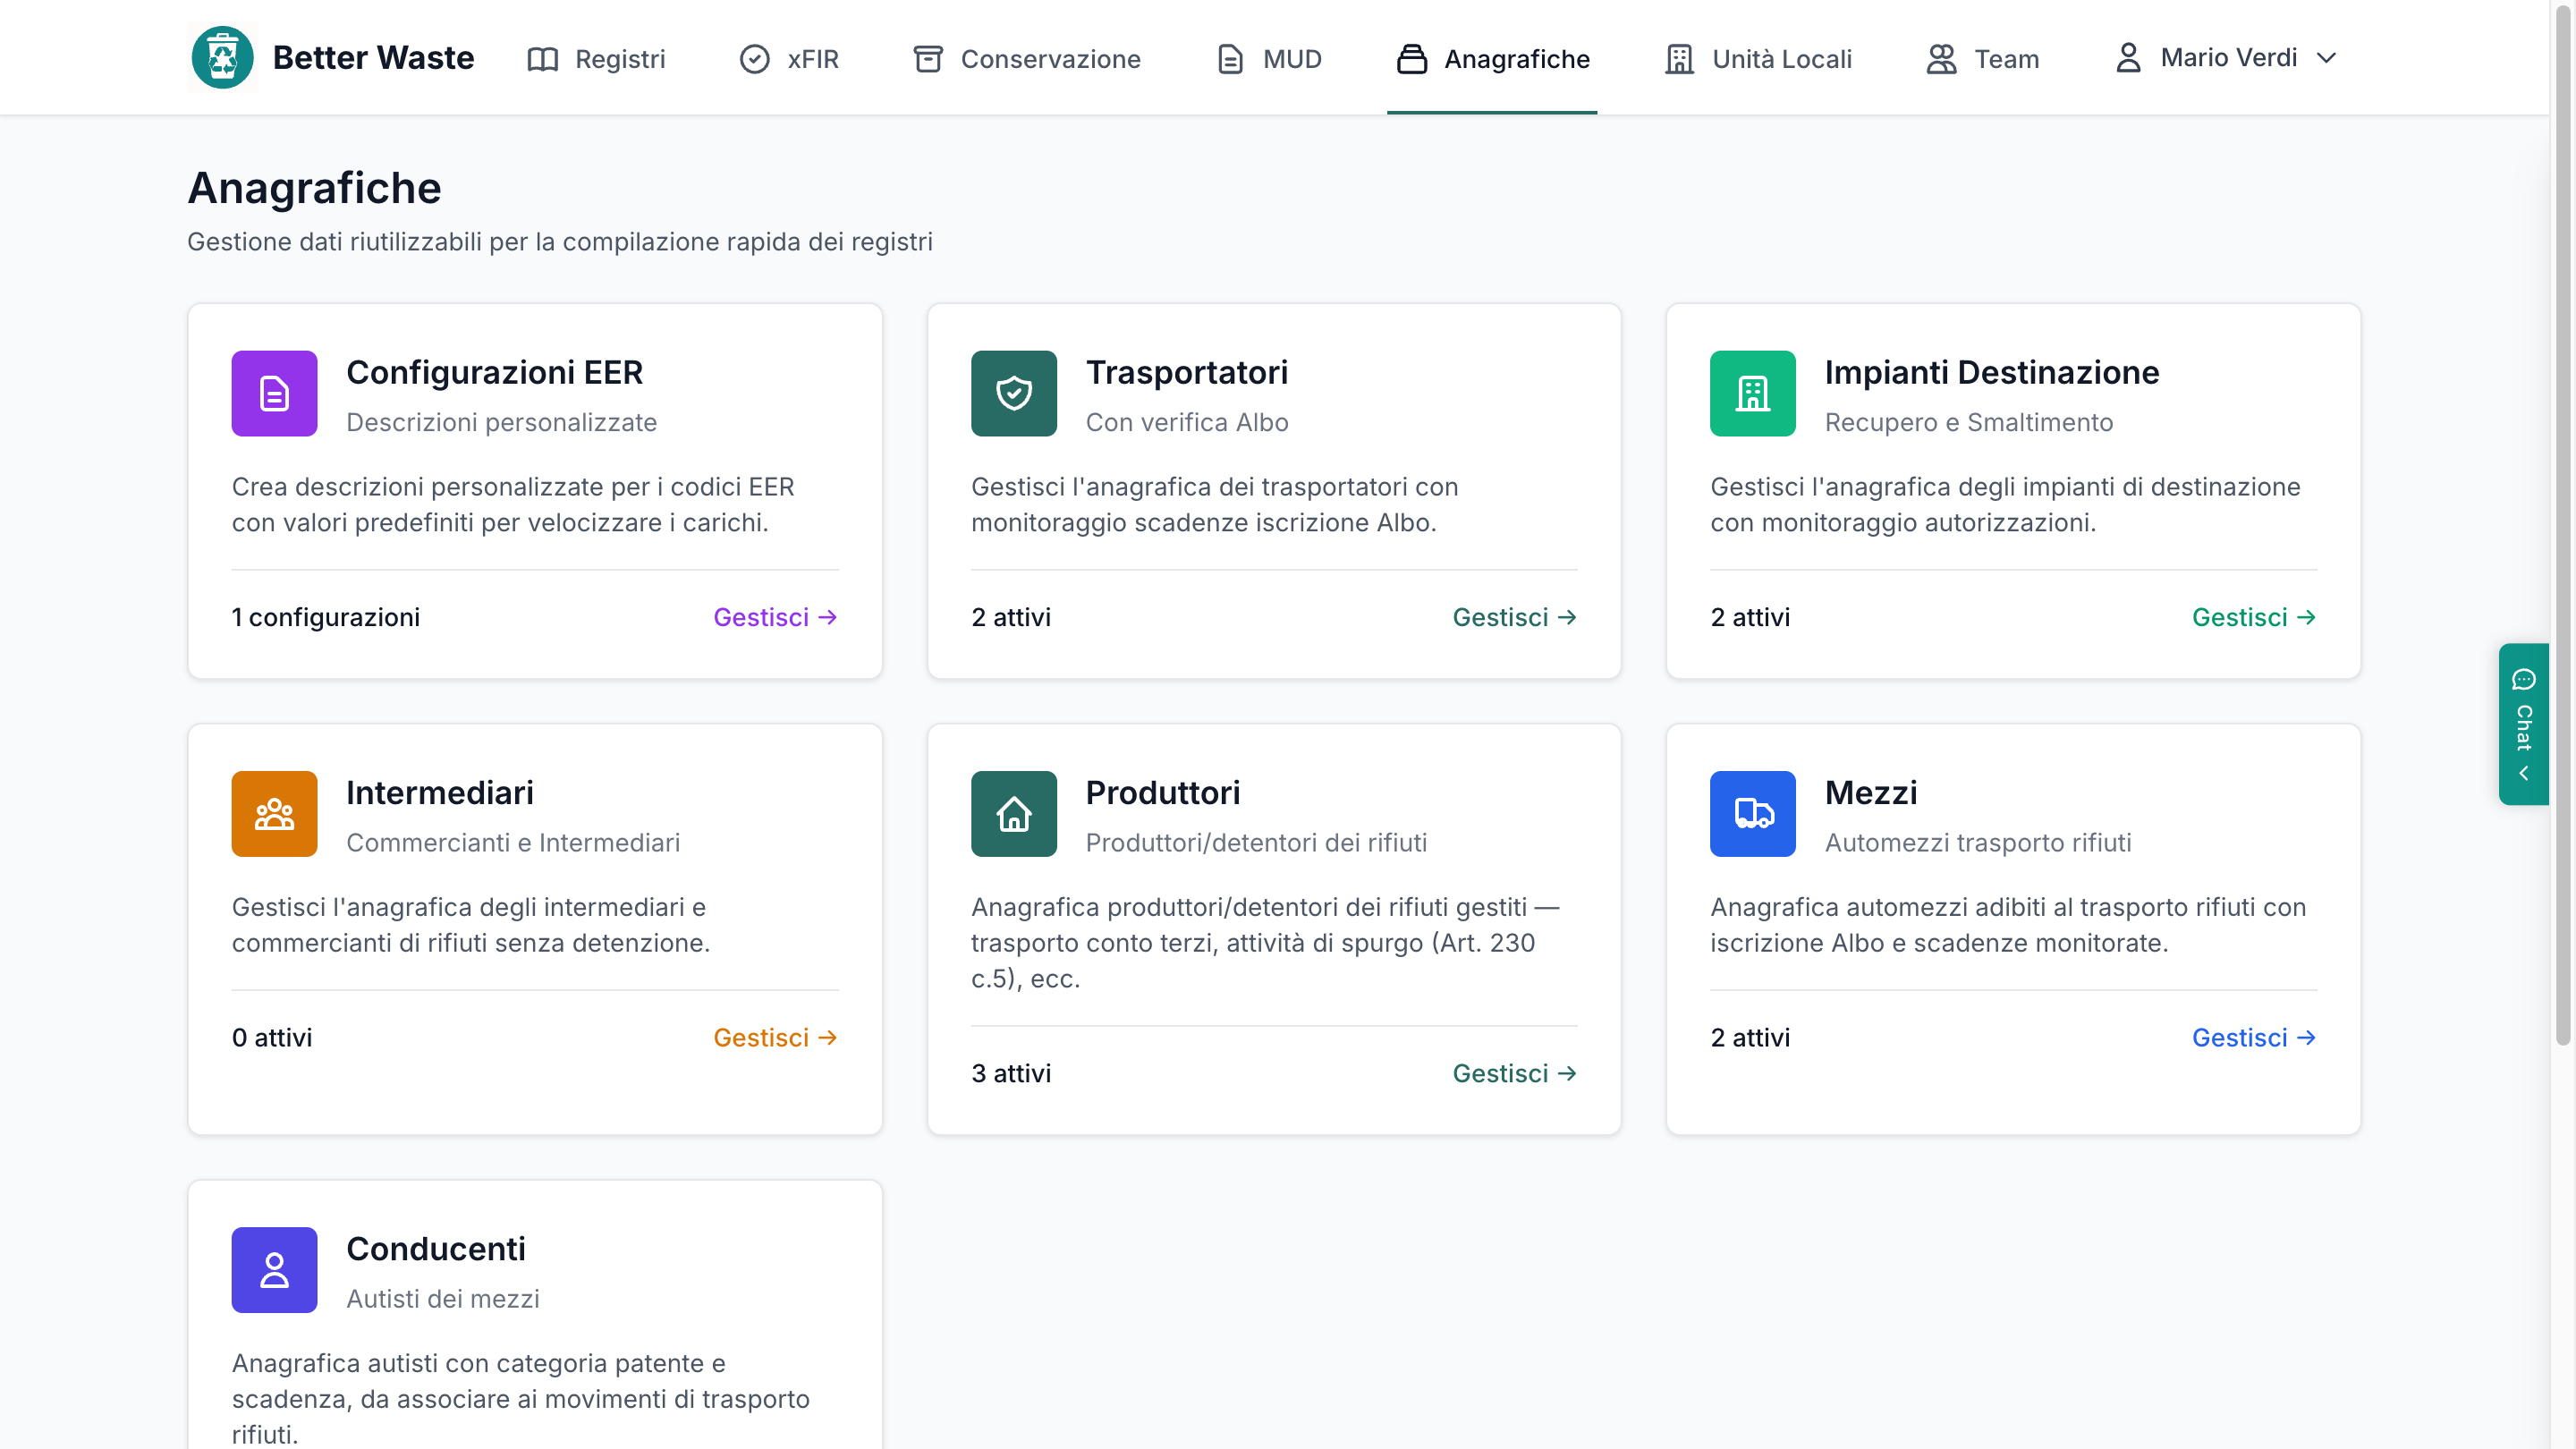The image size is (2576, 1449).
Task: Click the Trasportatori shield check icon
Action: tap(1013, 393)
